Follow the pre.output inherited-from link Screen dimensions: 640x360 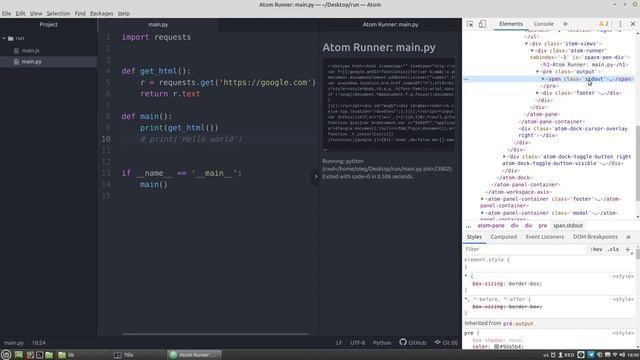[x=518, y=324]
